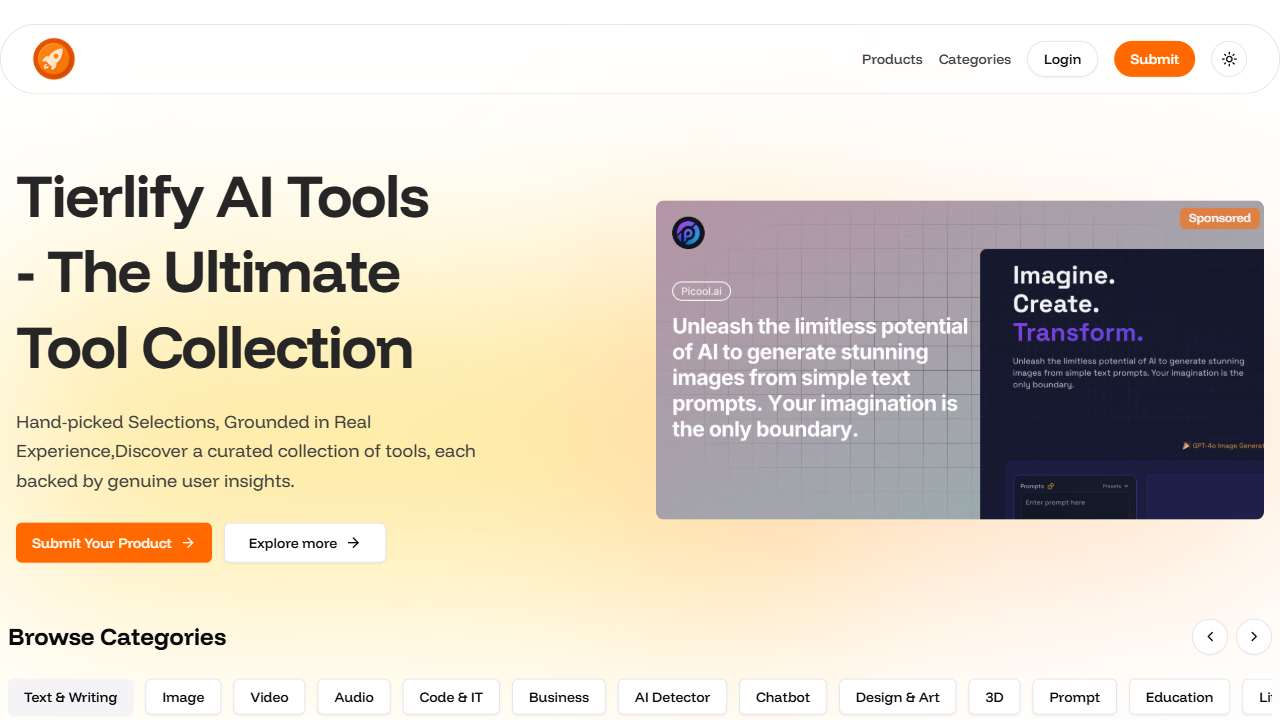Toggle the light/dark theme sun icon
1280x720 pixels.
point(1229,59)
